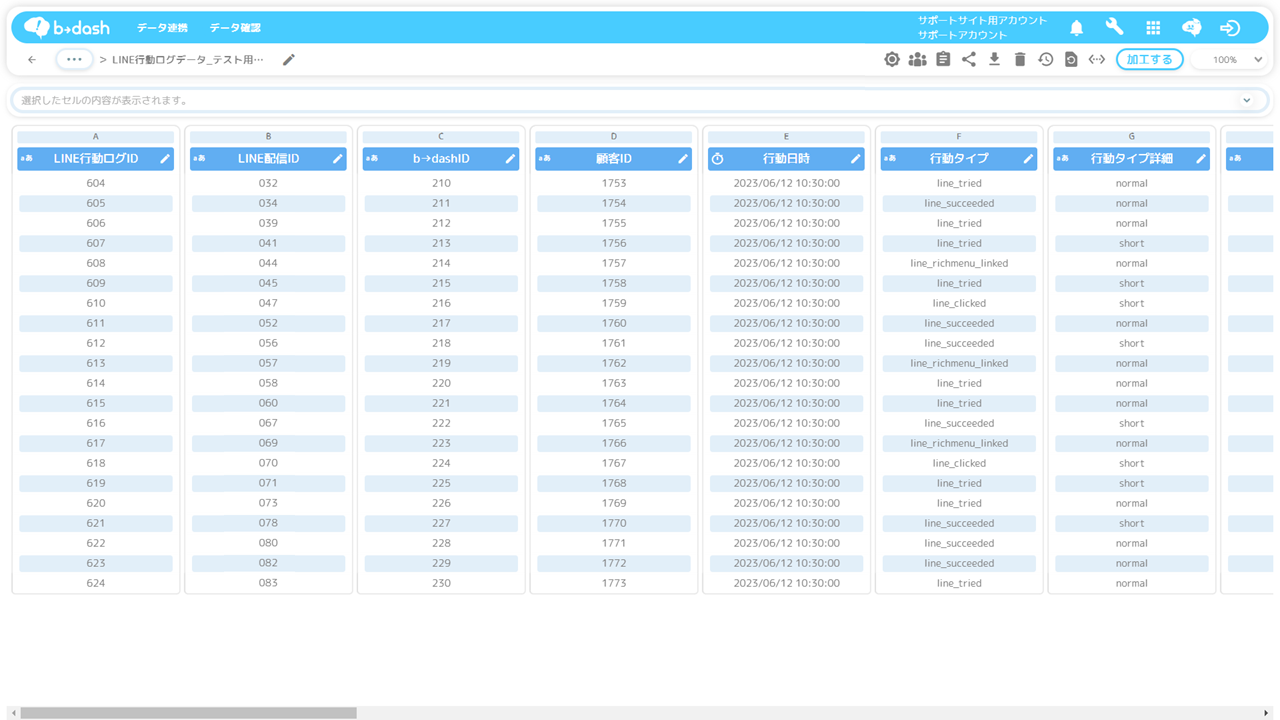Select the short cell in row 607

coord(1132,243)
